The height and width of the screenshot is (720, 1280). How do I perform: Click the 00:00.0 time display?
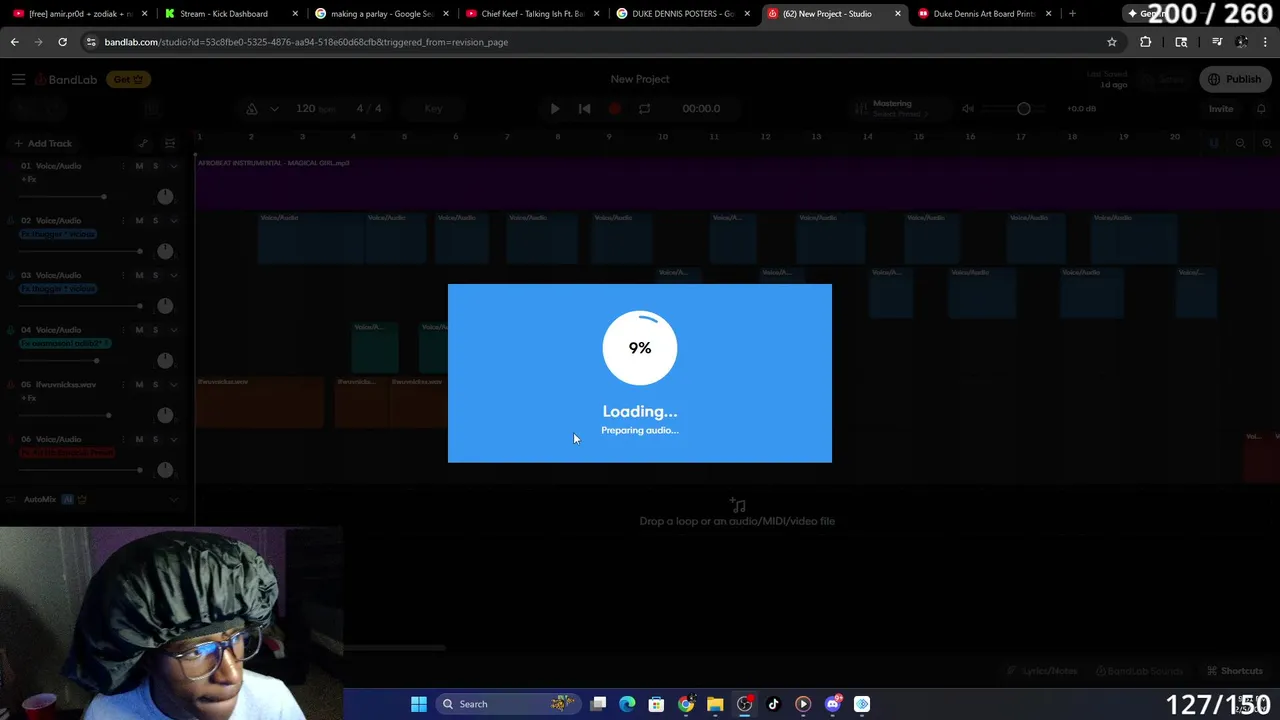click(701, 108)
